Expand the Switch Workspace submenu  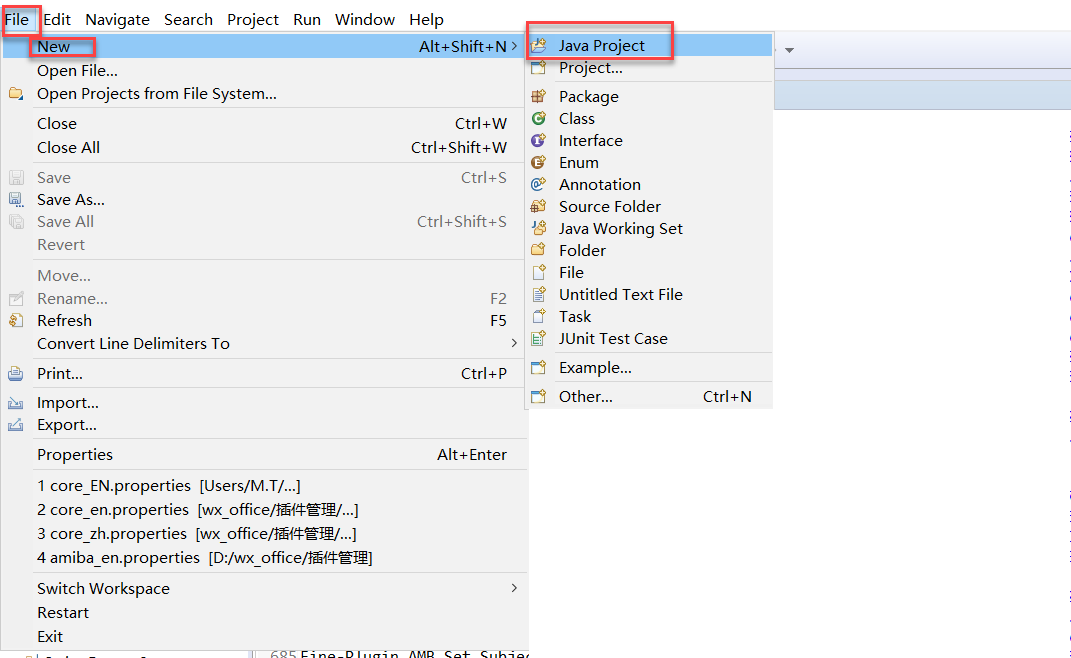coord(513,588)
